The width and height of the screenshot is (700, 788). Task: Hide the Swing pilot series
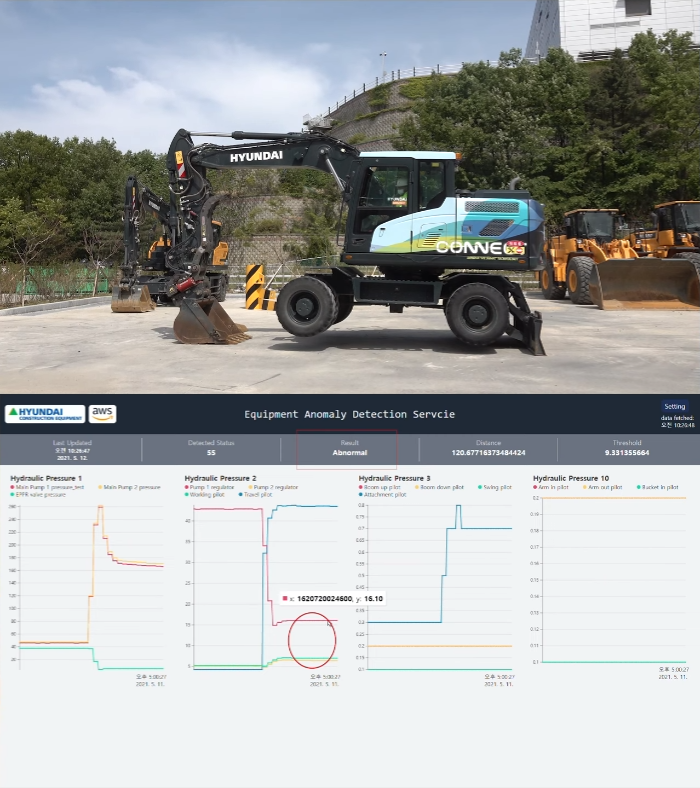point(497,487)
